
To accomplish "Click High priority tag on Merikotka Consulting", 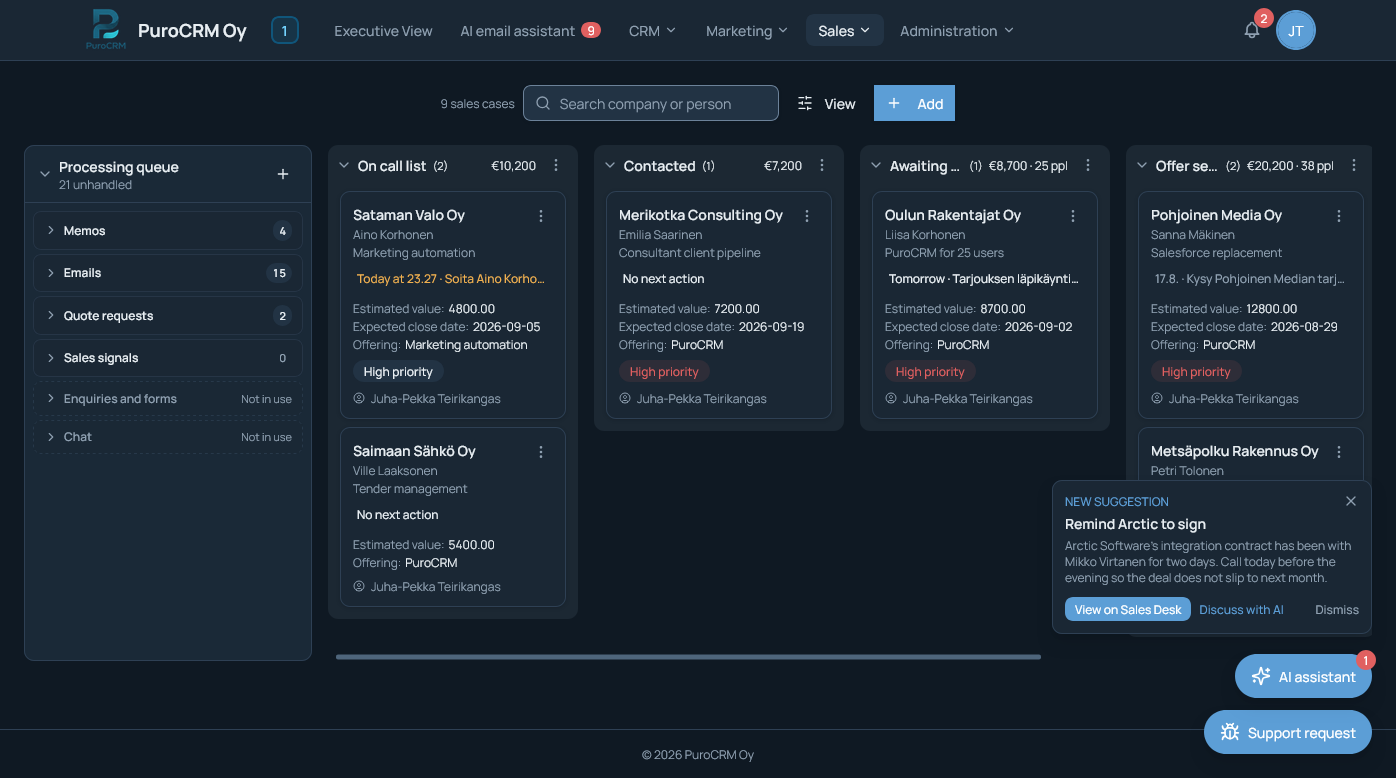I will pyautogui.click(x=664, y=371).
